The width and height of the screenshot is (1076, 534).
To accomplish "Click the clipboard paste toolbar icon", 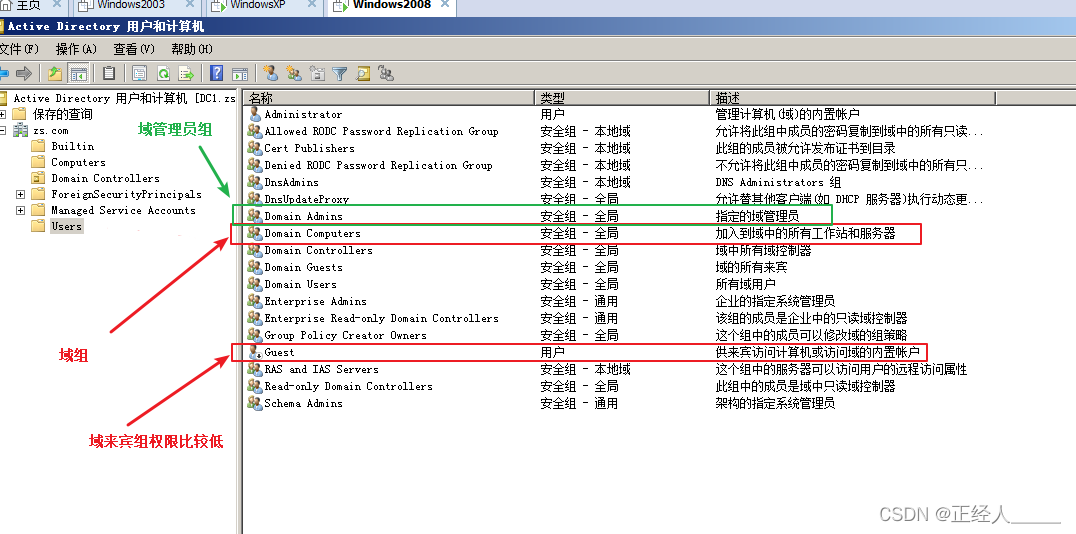I will pyautogui.click(x=108, y=73).
